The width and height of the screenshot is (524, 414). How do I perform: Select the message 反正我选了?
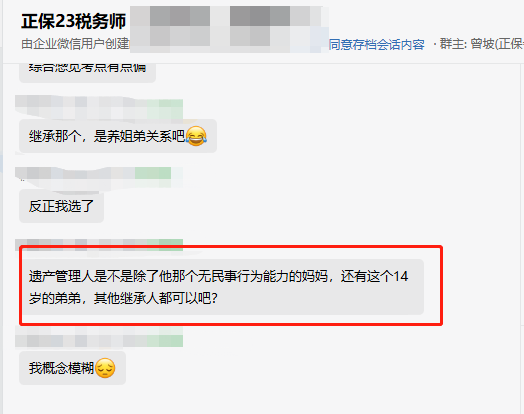[61, 206]
